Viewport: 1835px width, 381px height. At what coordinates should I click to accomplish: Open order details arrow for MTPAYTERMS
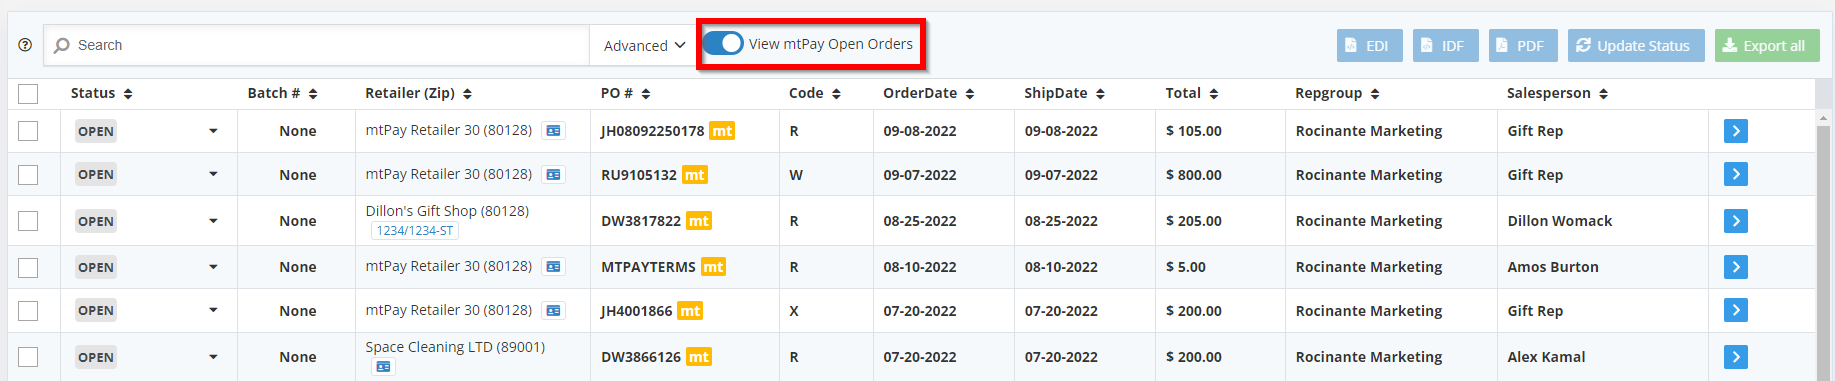coord(1736,267)
